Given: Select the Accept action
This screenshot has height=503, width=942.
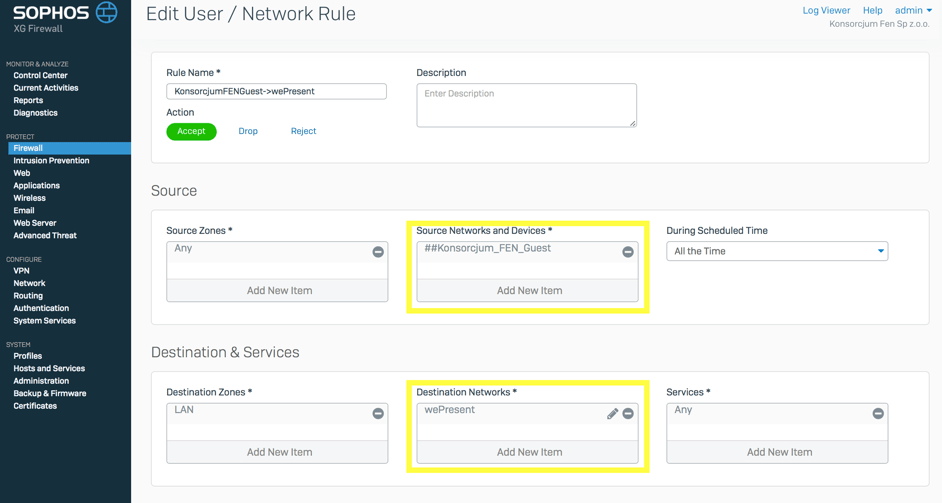Looking at the screenshot, I should [x=191, y=131].
